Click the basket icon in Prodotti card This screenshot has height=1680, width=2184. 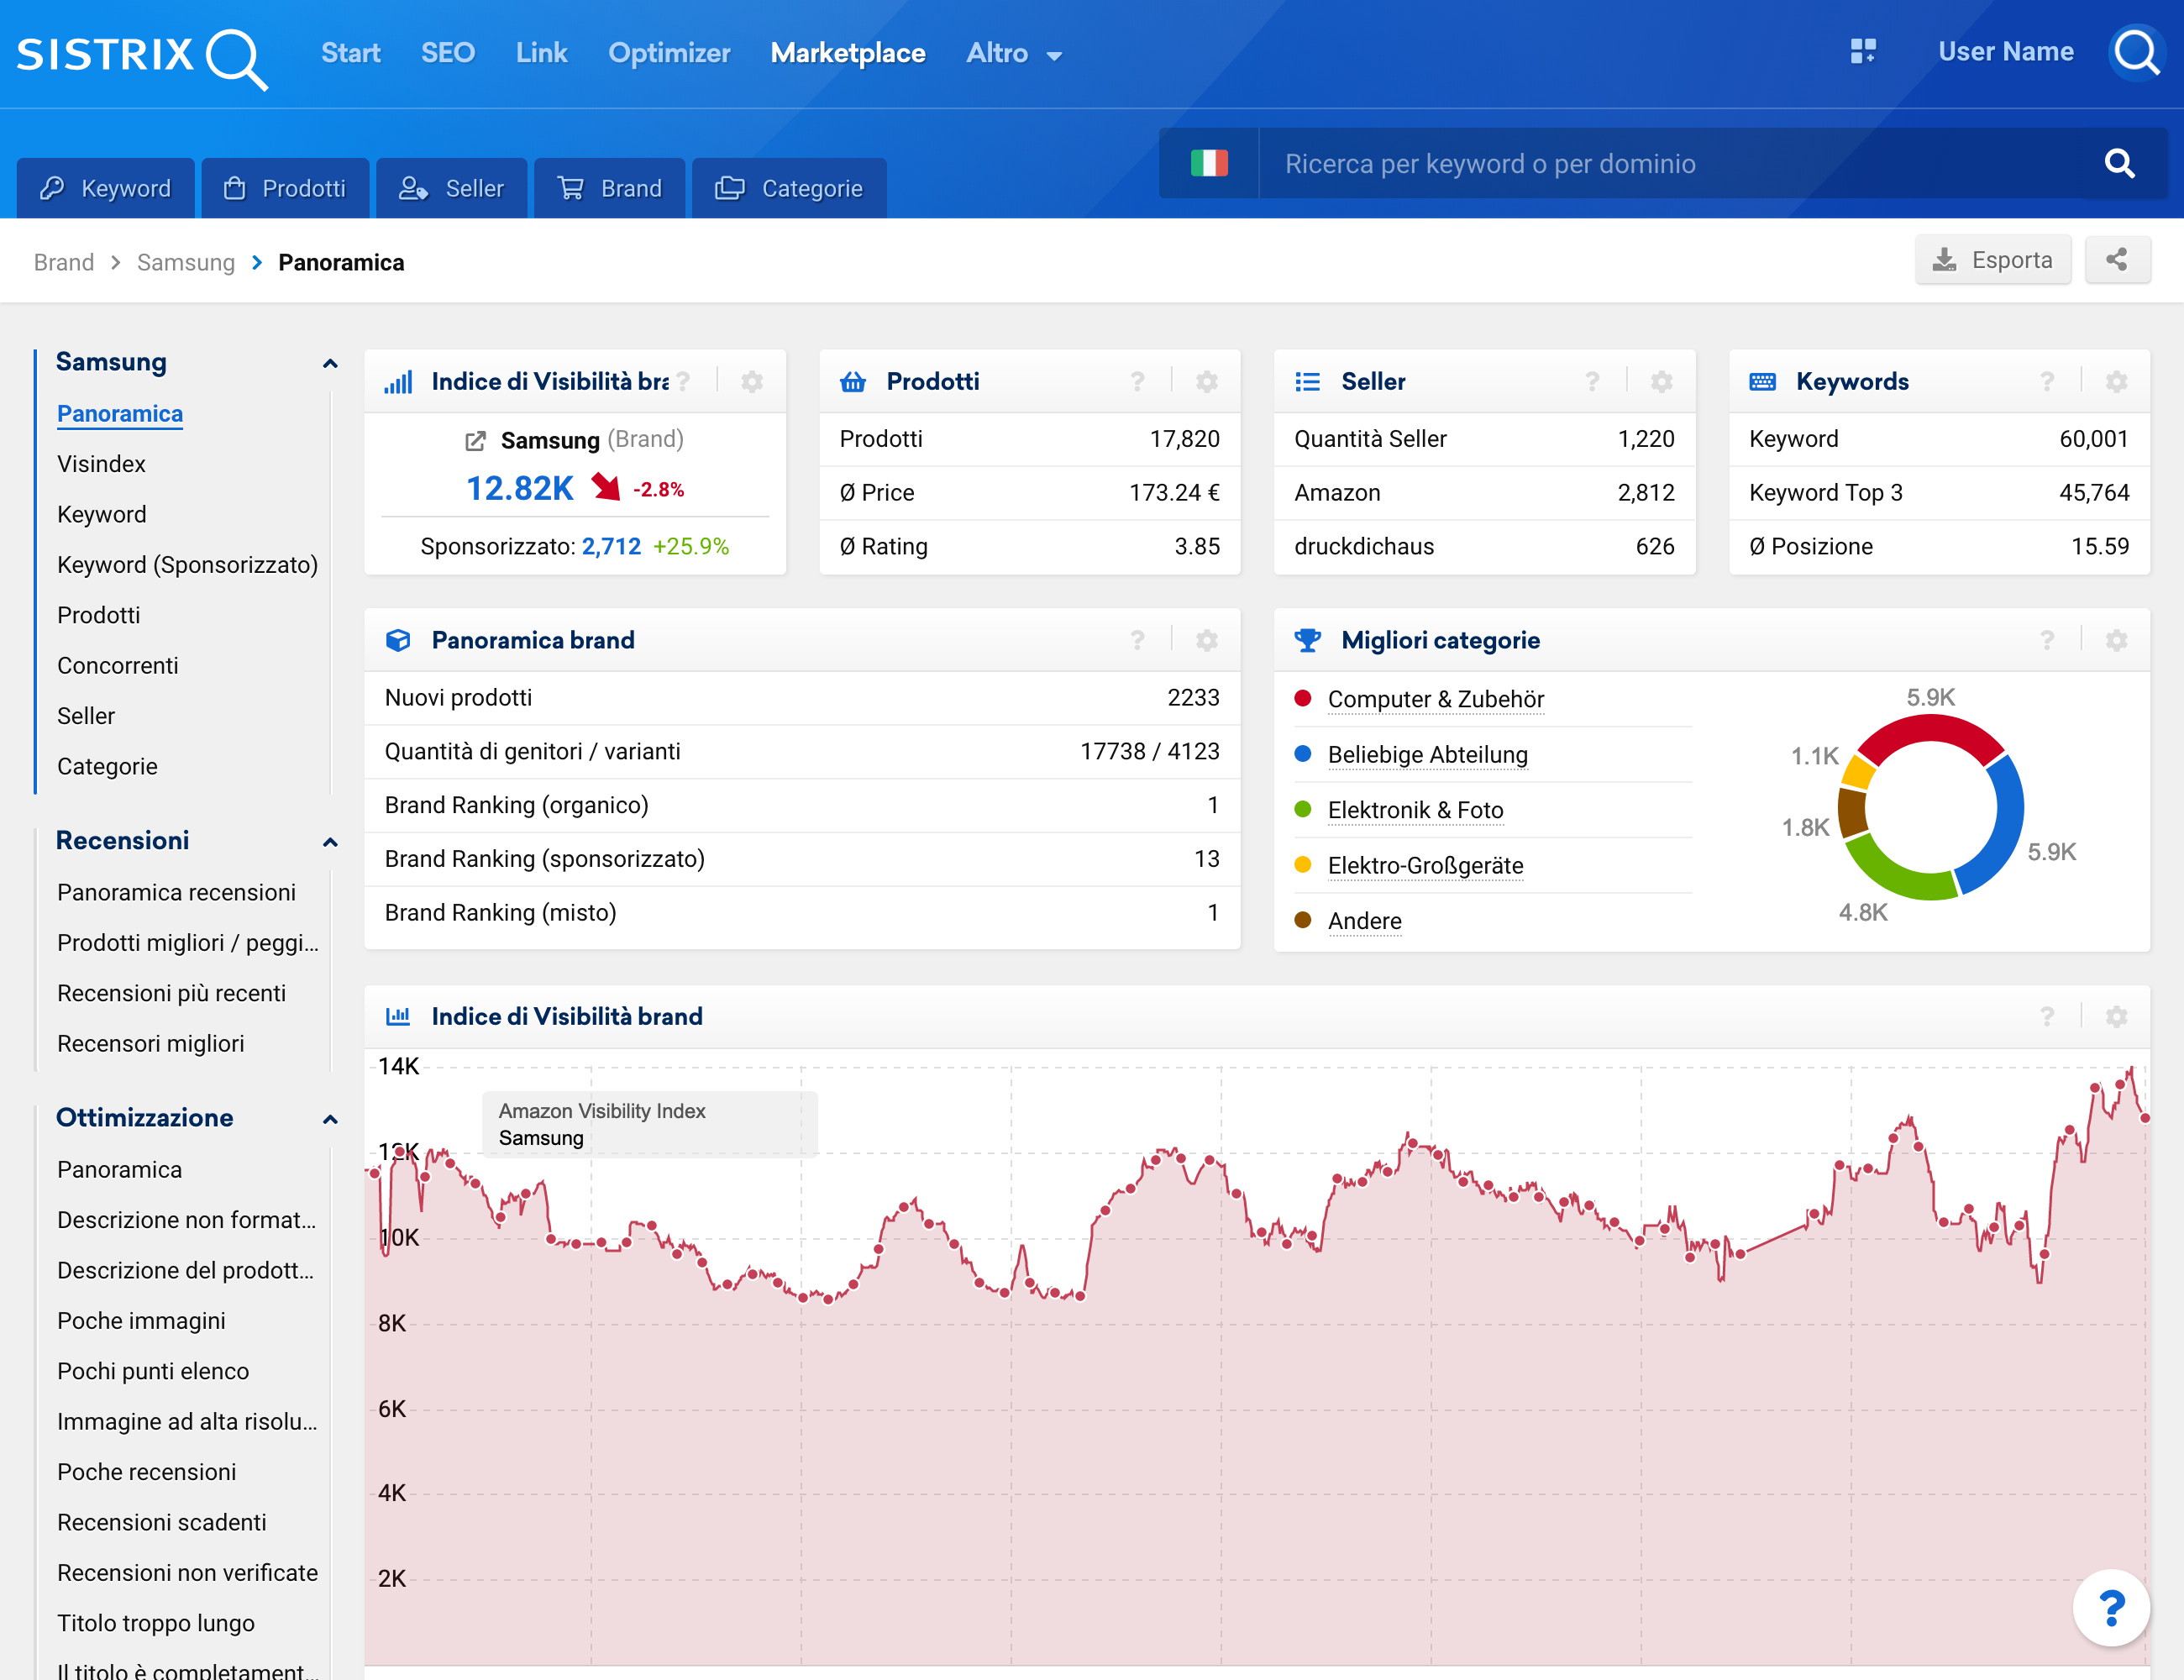point(852,381)
